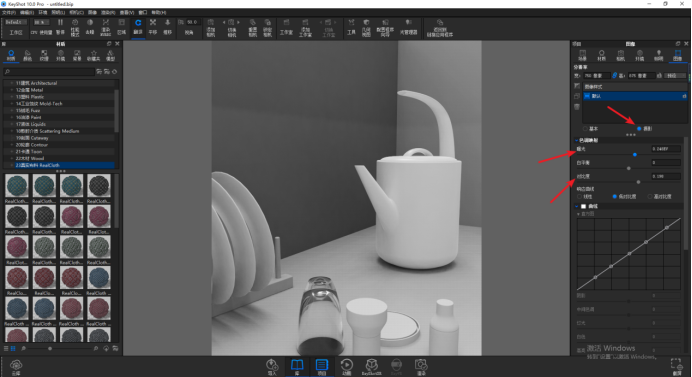Expand the 16 Paint folder
This screenshot has height=377, width=692.
tap(11, 117)
